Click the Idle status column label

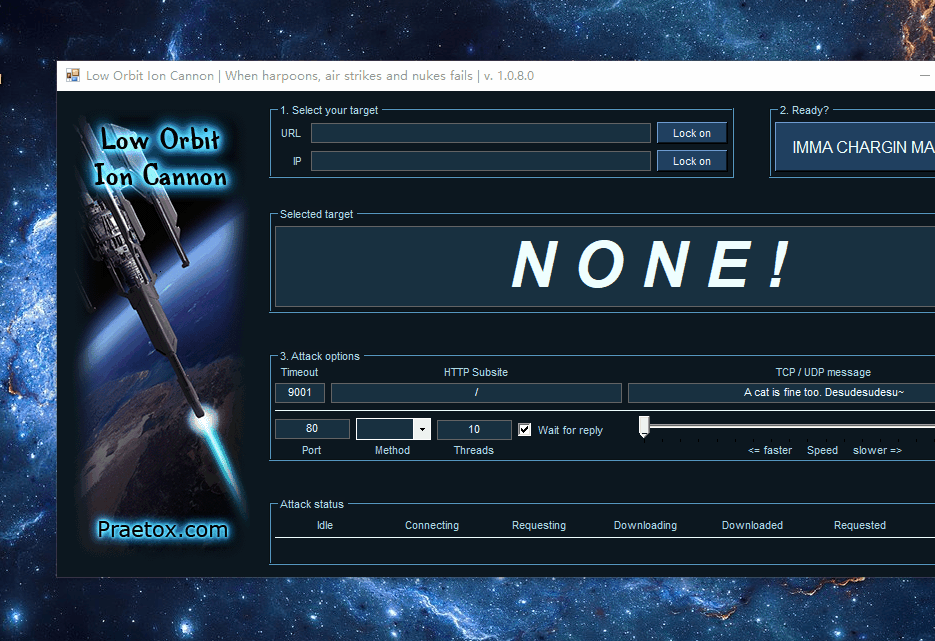(325, 525)
